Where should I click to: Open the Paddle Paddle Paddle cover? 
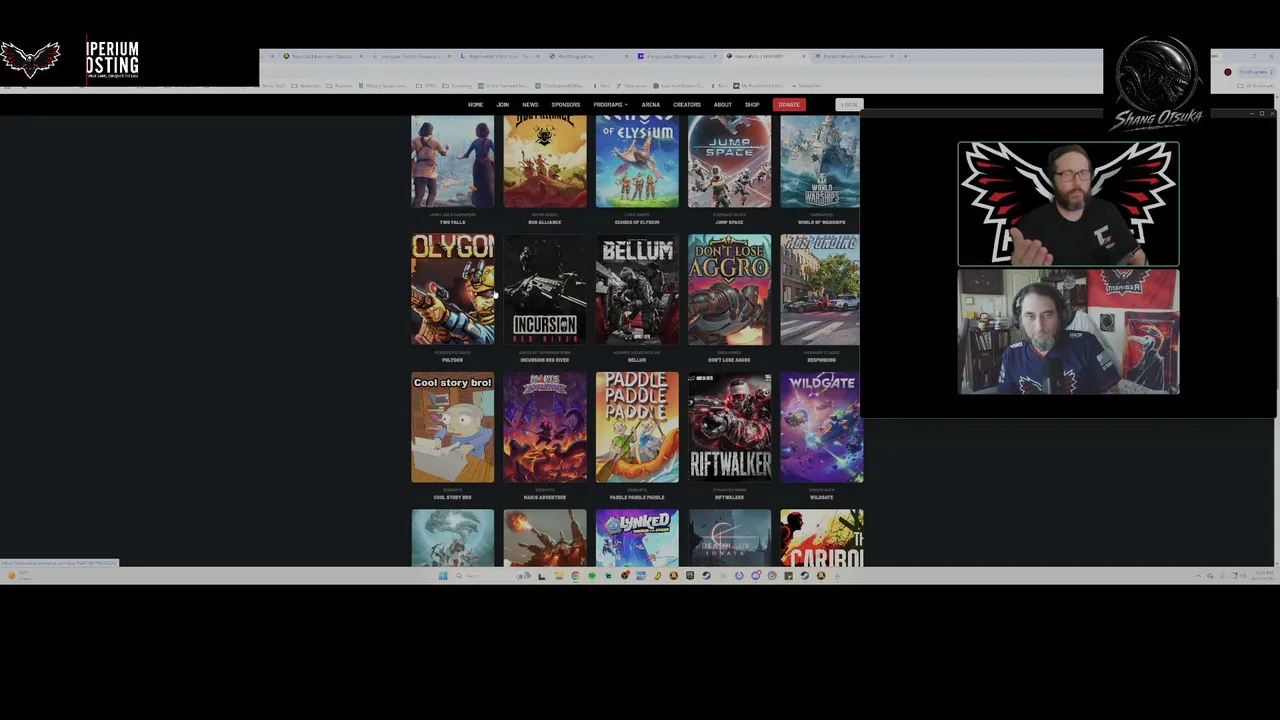pos(637,427)
